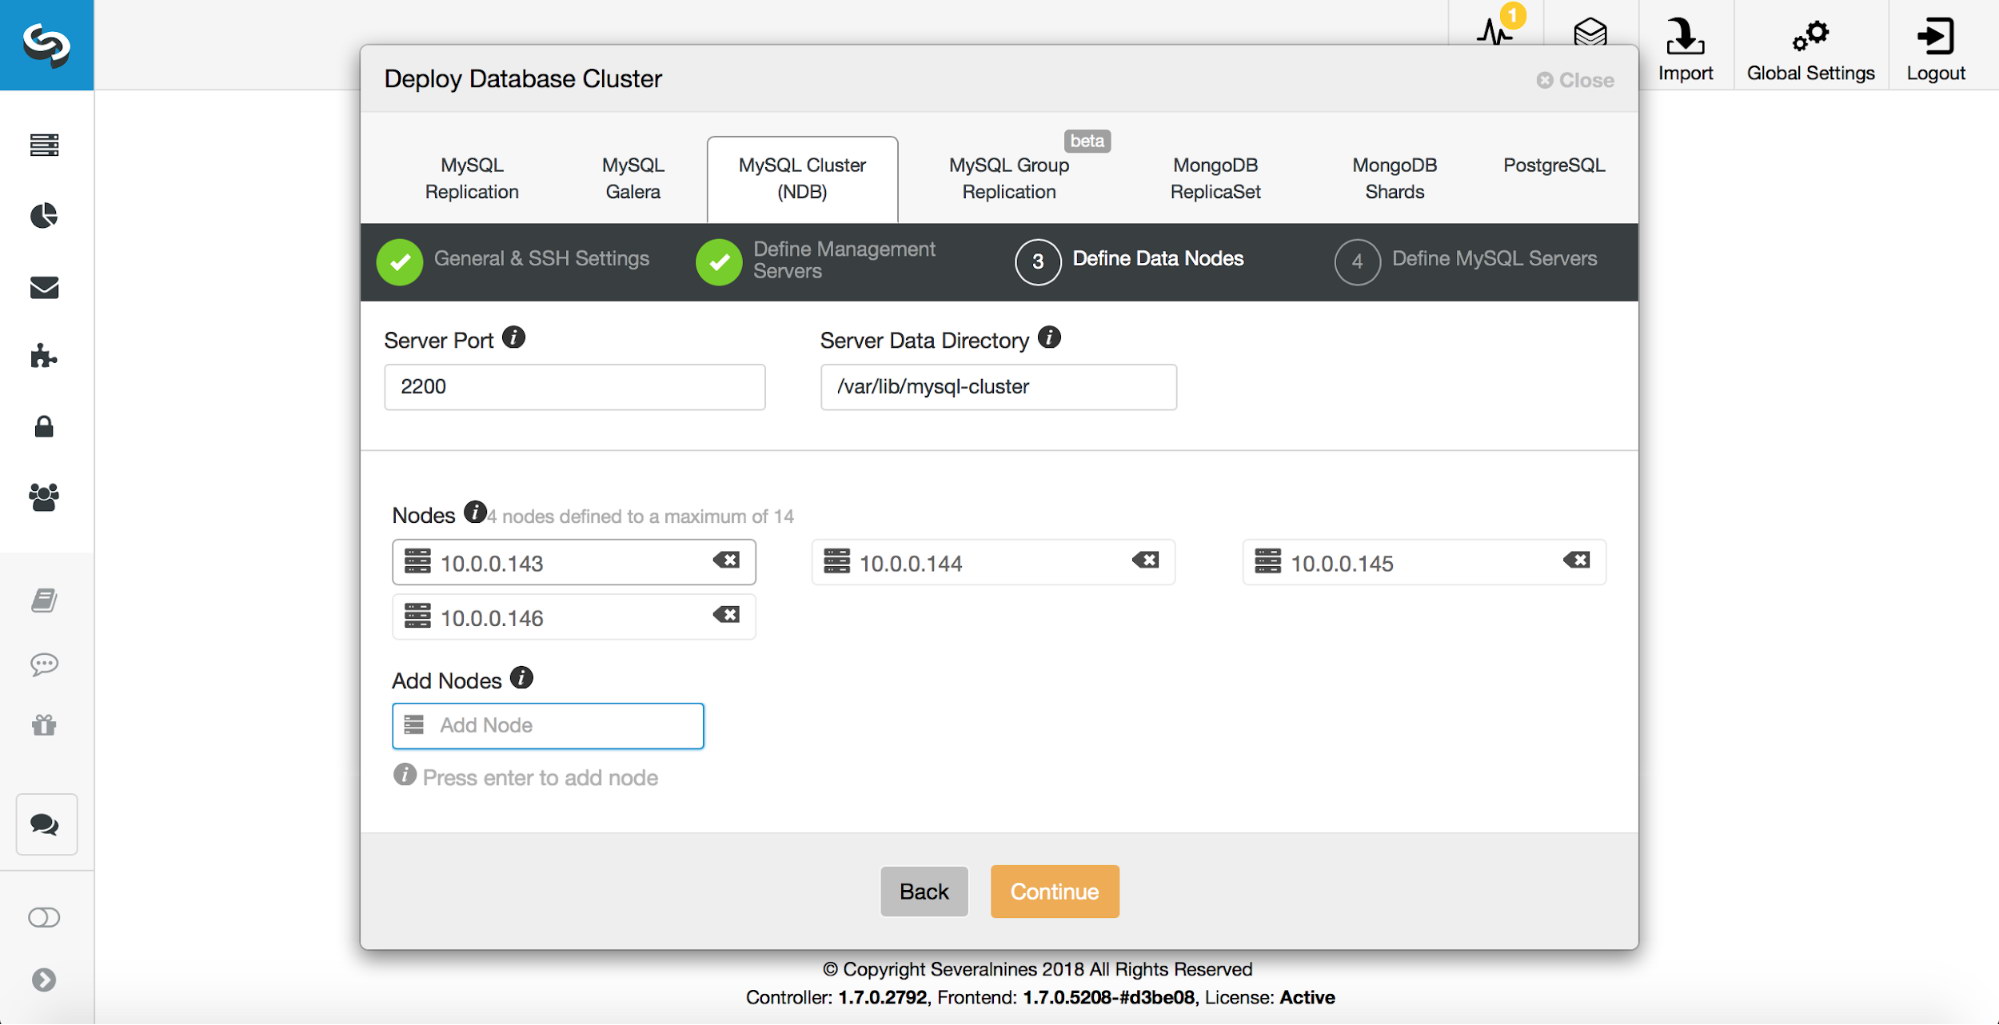Click the Continue button
Screen dimensions: 1999x1025
[x=1055, y=892]
